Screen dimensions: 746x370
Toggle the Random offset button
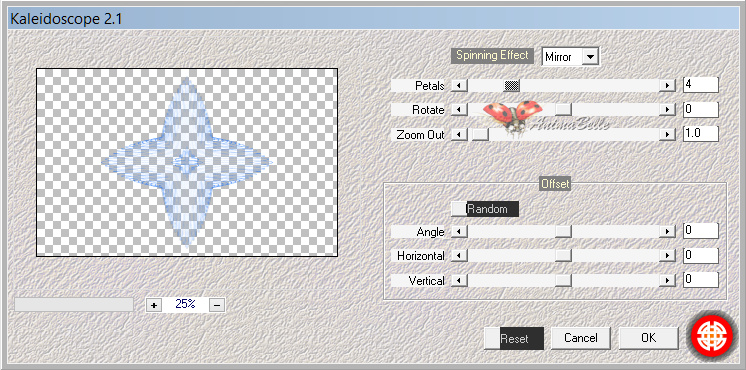pos(485,209)
